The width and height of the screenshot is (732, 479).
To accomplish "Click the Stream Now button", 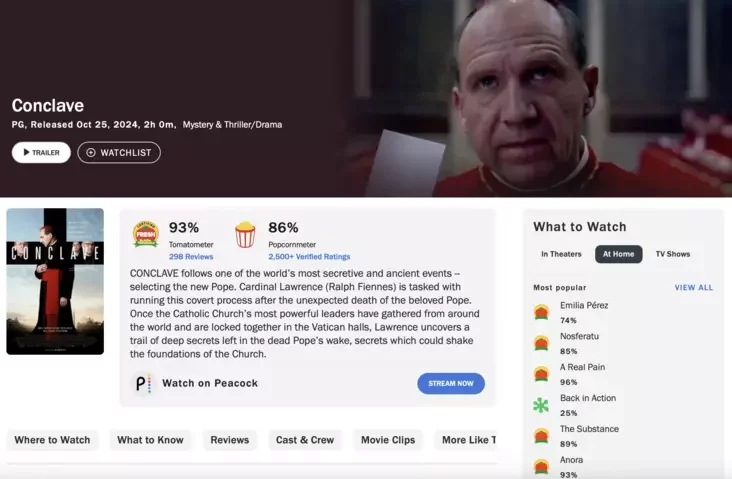I will point(451,383).
